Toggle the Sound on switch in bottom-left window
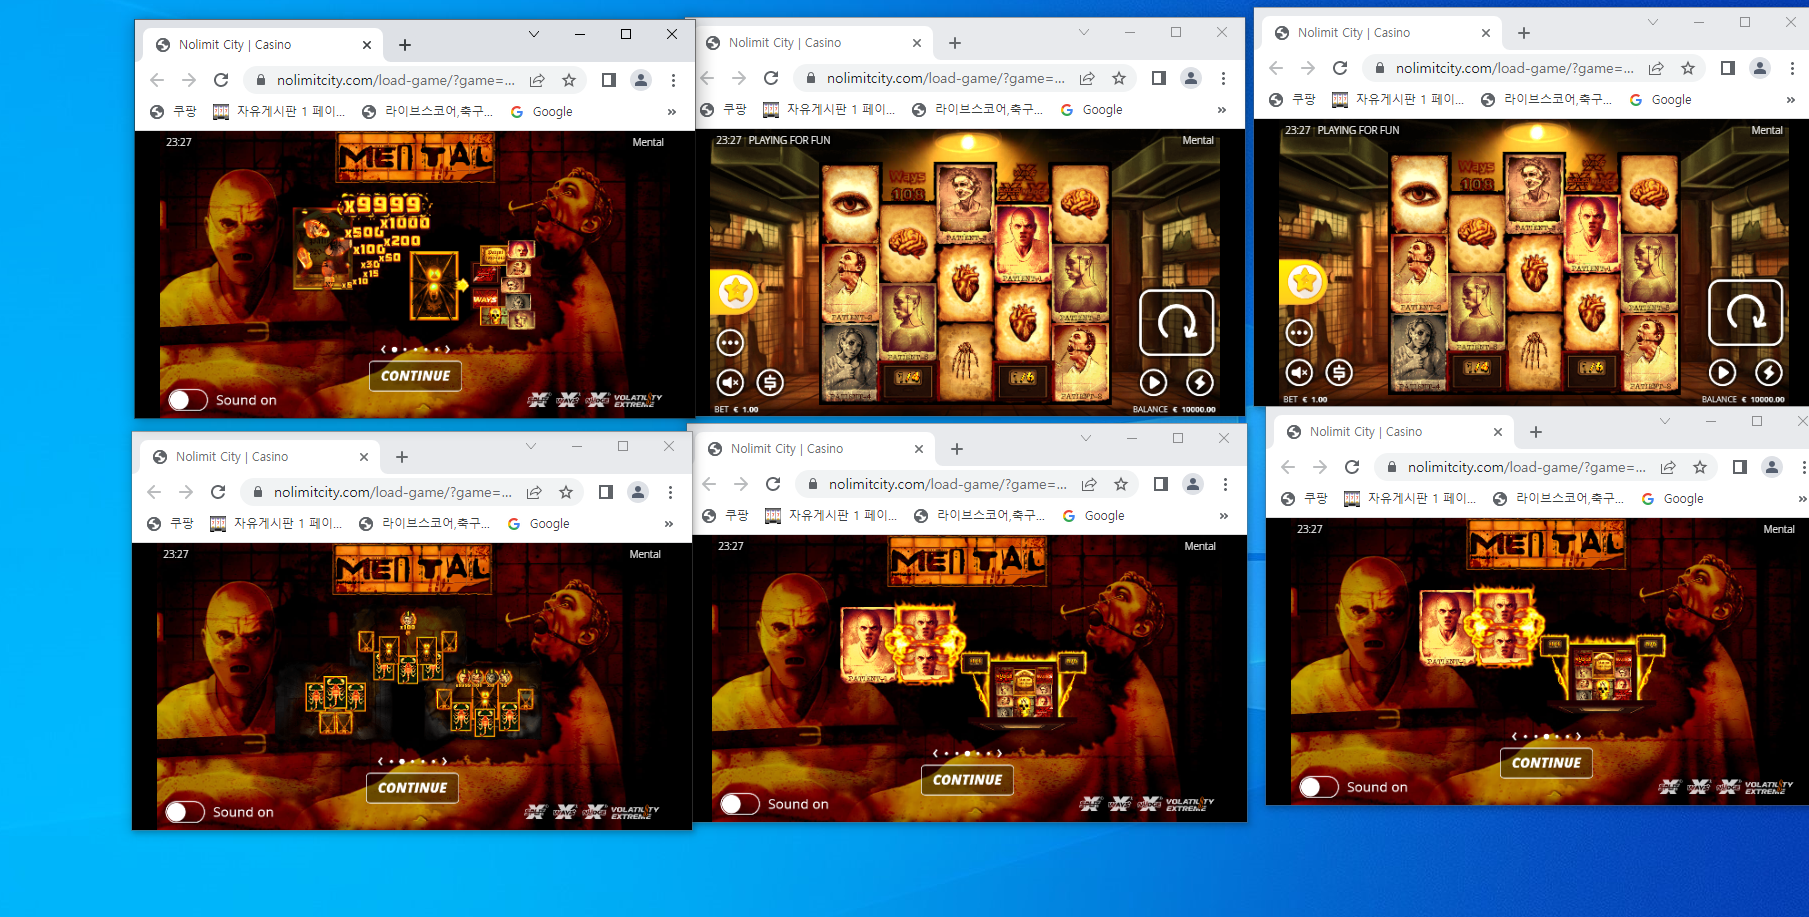1809x917 pixels. [185, 812]
